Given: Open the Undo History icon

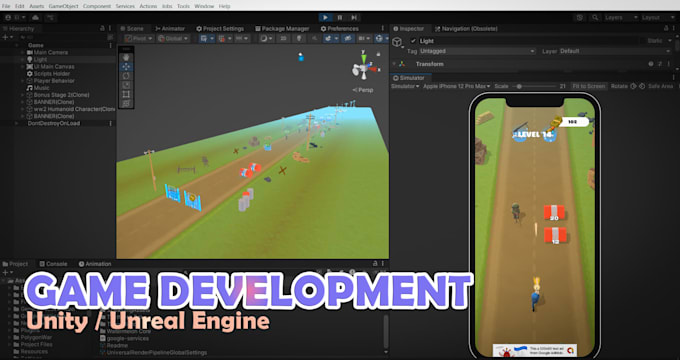Looking at the screenshot, I should coord(580,17).
